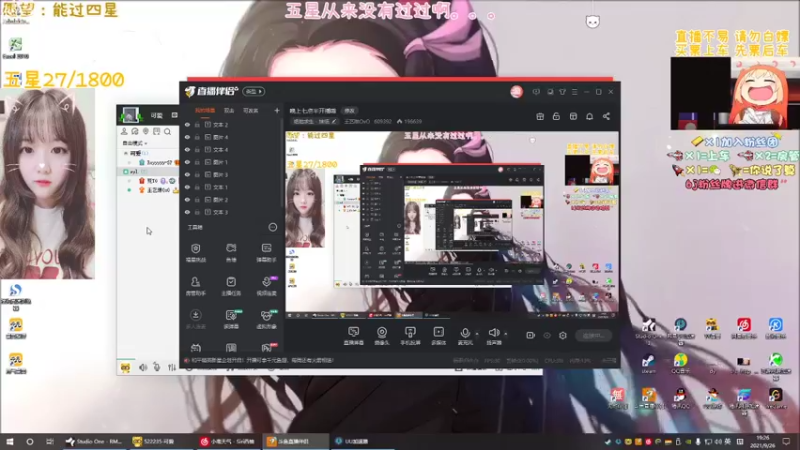The width and height of the screenshot is (800, 450).
Task: Open the 房管助手 tool
Action: [195, 286]
